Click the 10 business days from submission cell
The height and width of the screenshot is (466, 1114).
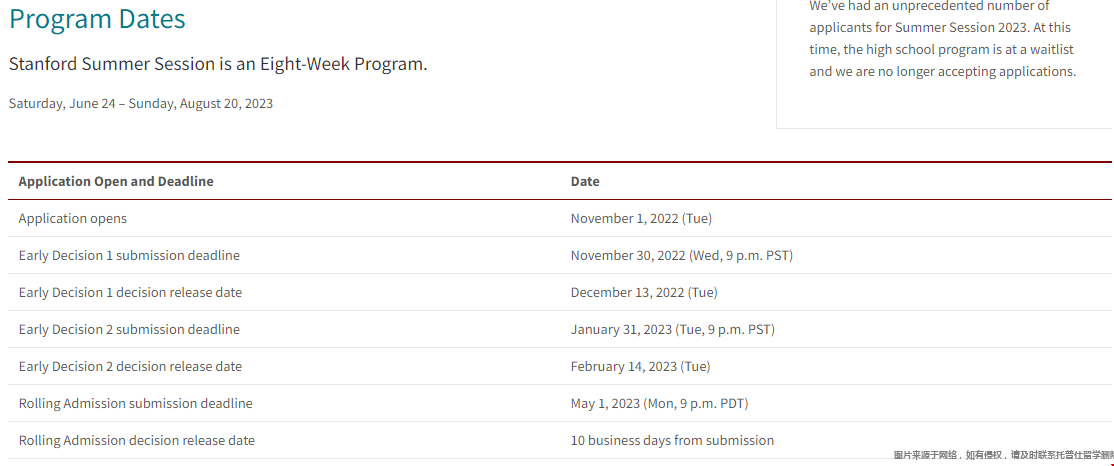pos(672,440)
